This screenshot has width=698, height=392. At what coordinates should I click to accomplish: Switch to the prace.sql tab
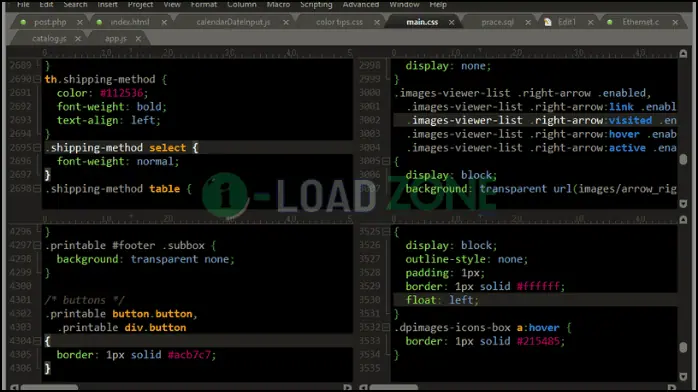(497, 22)
